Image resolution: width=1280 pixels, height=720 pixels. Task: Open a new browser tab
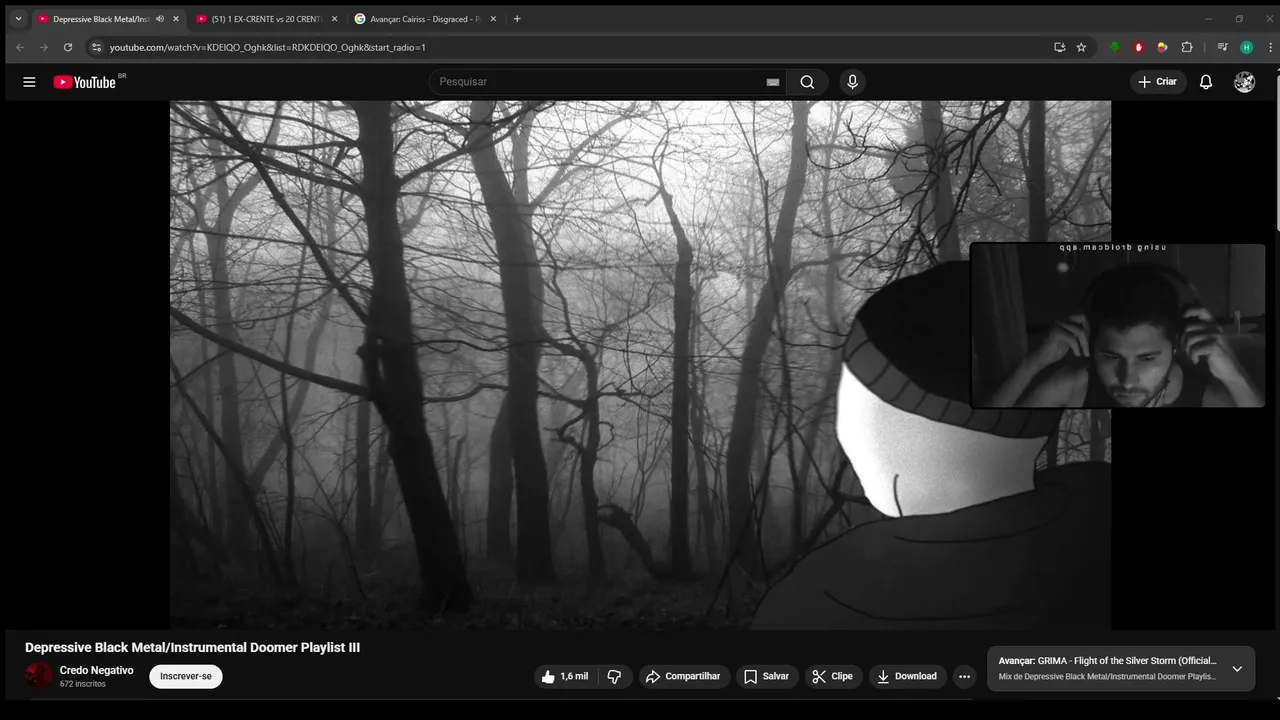coord(517,19)
